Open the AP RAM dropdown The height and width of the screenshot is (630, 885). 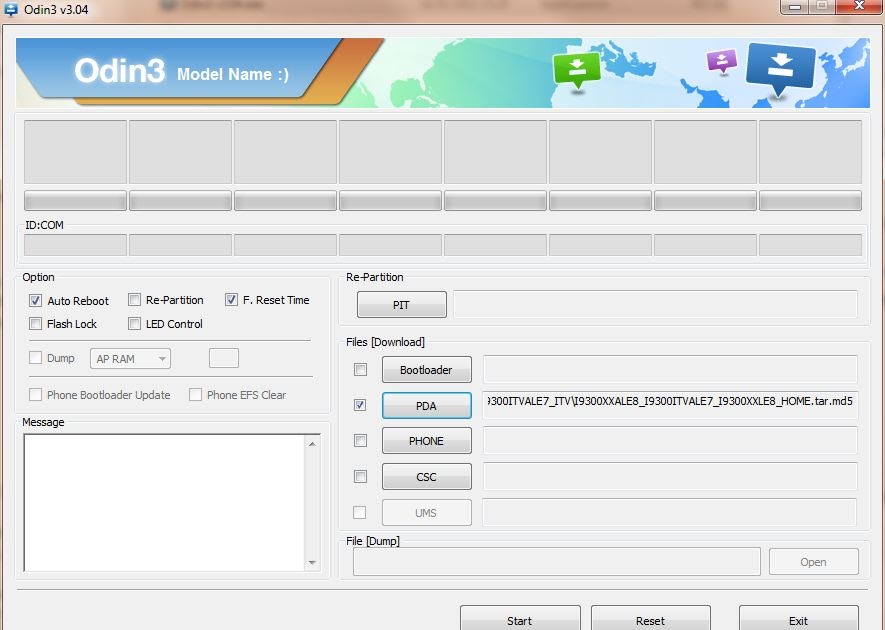[130, 358]
